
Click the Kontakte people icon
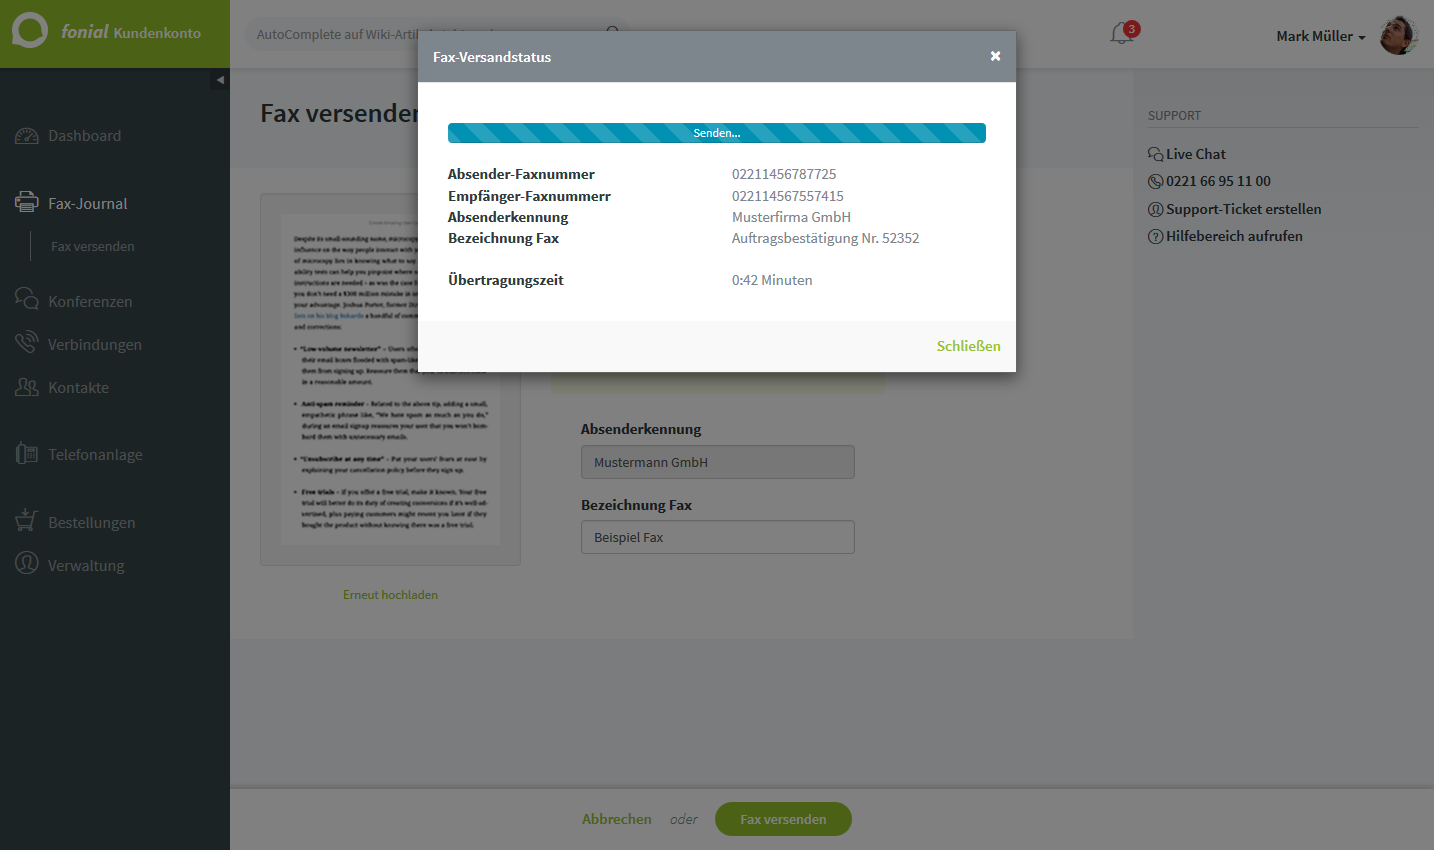tap(27, 386)
